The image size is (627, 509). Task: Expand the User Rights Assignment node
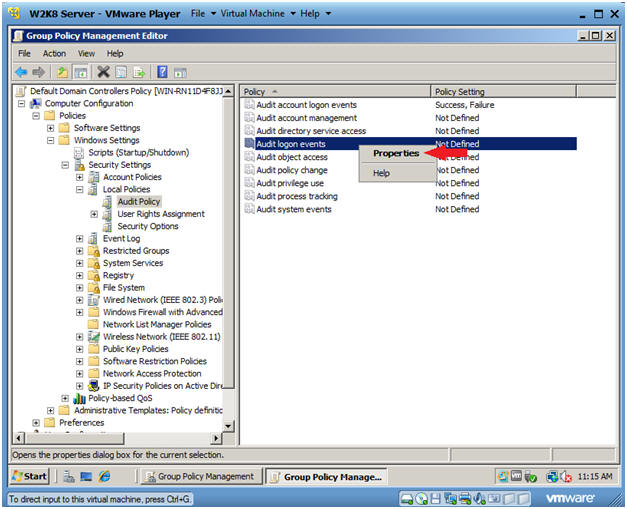click(94, 214)
